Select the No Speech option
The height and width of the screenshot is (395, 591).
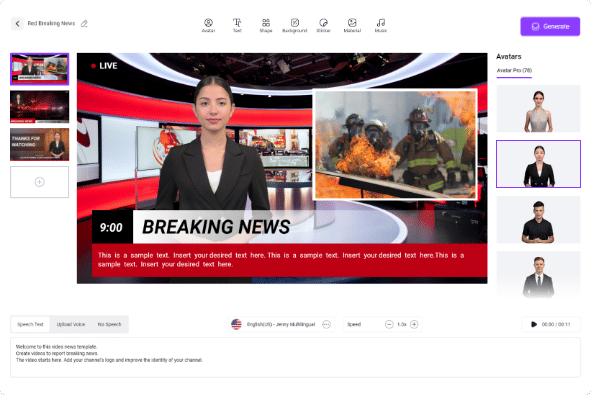[109, 324]
